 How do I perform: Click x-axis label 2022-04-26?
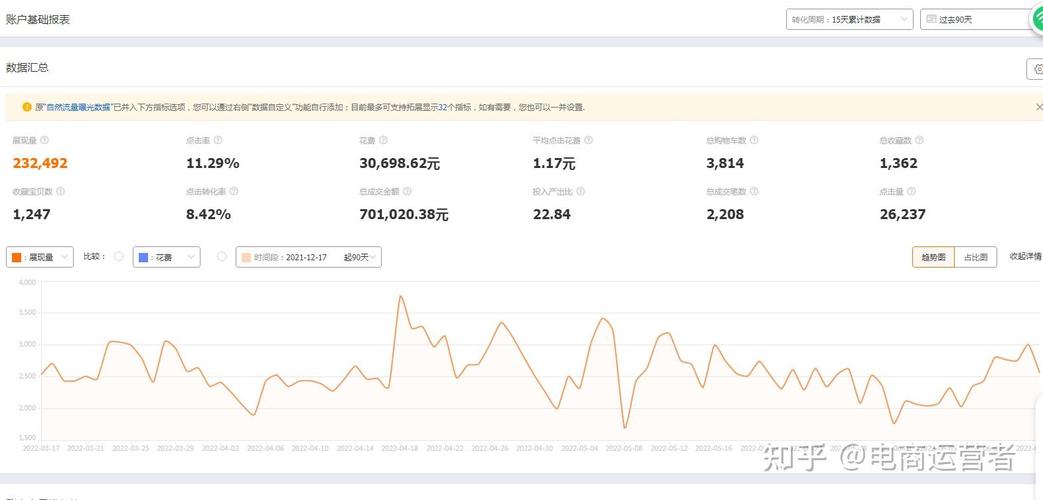click(x=490, y=448)
